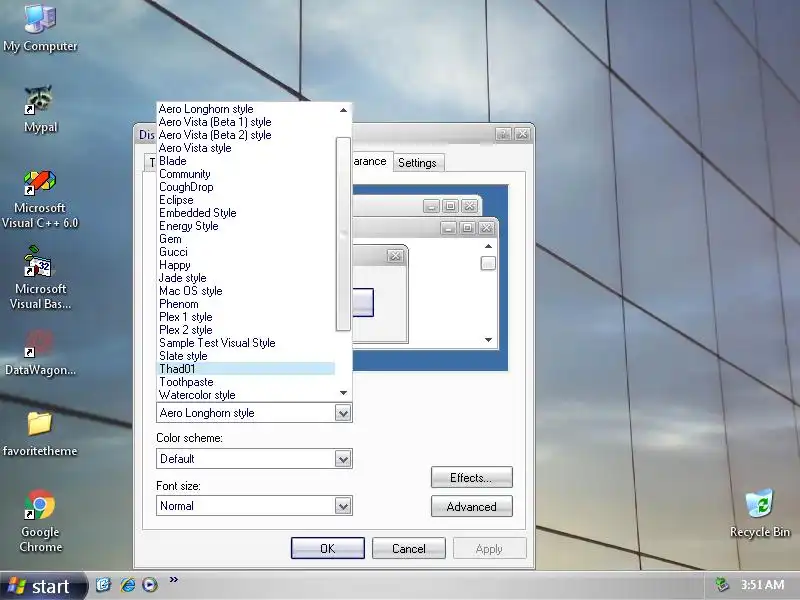
Task: Pick the Eclipse visual style
Action: [245, 200]
